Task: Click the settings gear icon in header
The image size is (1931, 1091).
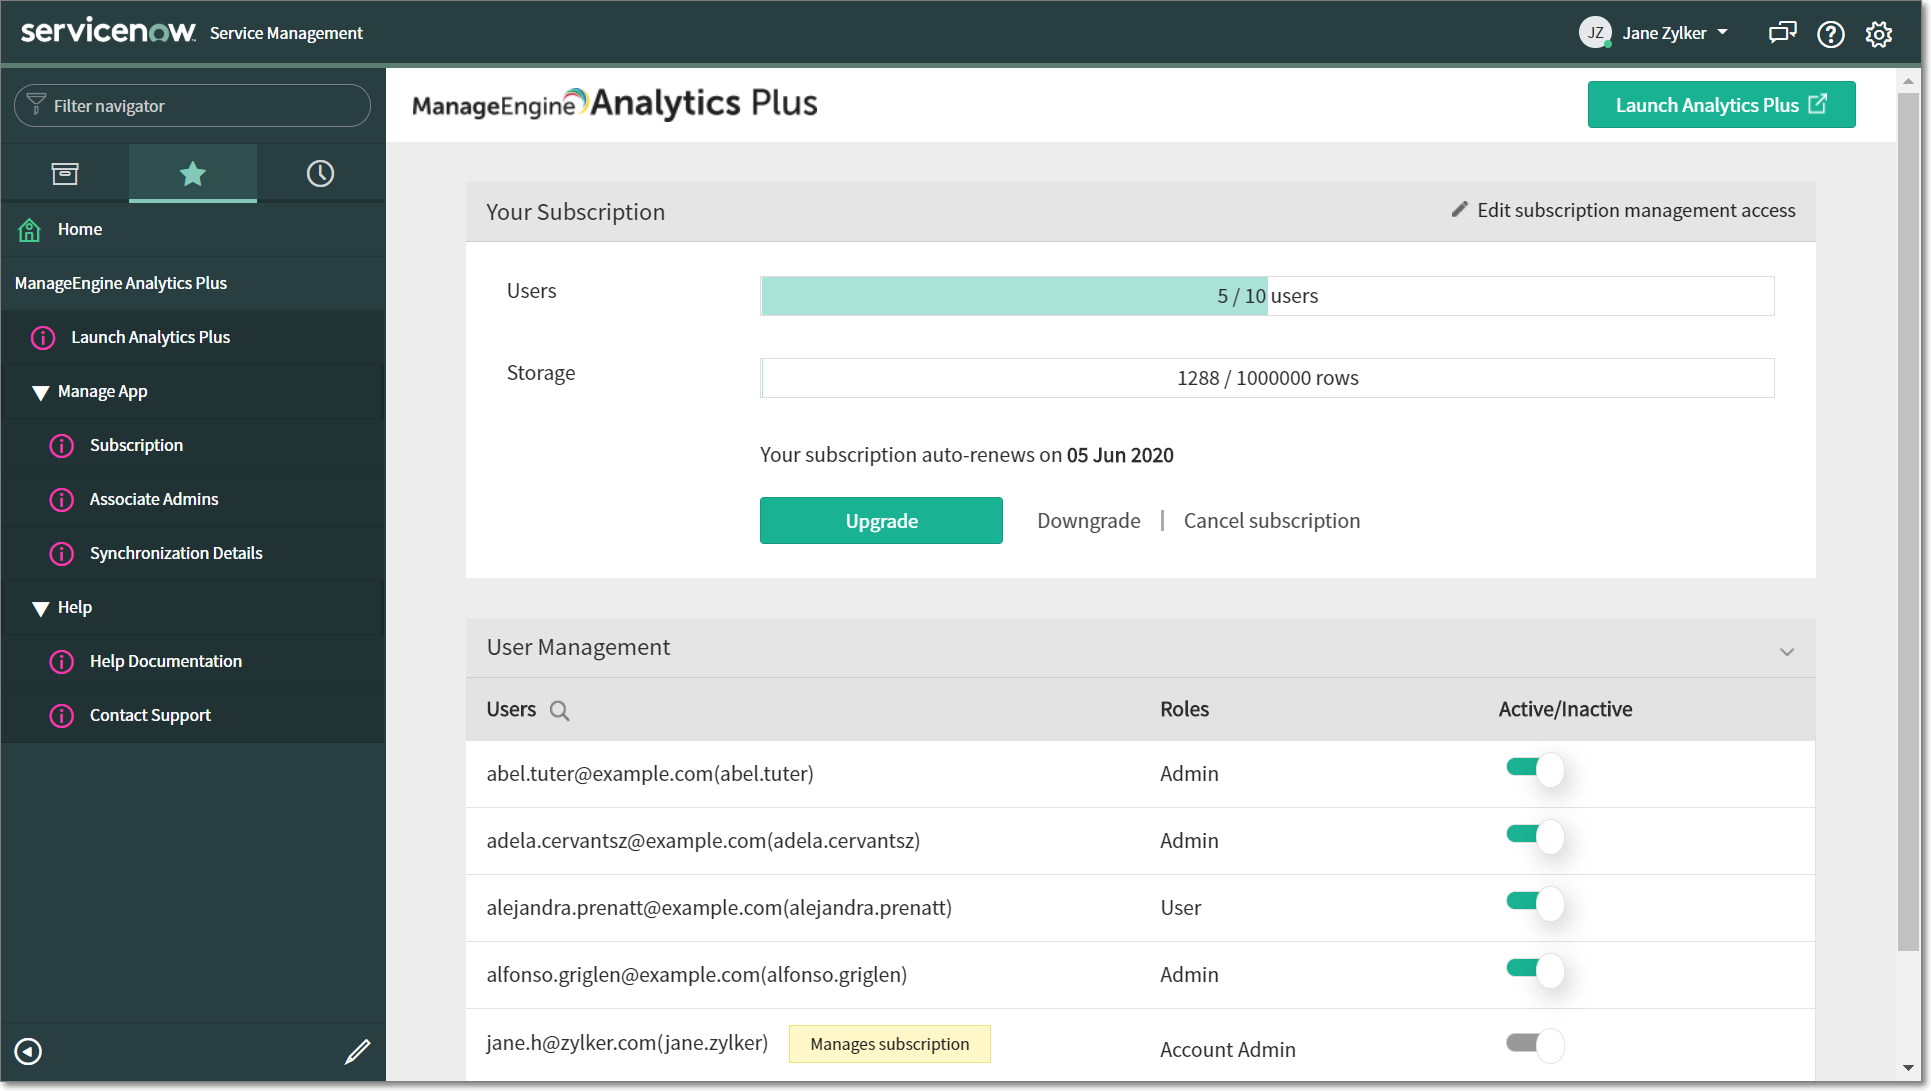Action: tap(1881, 33)
